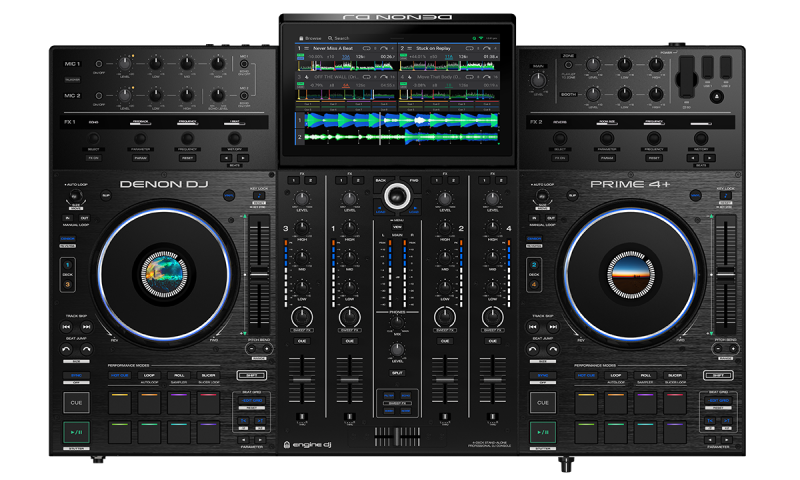The height and width of the screenshot is (480, 800).
Task: Tap the left deck beat jump backward button
Action: 66,349
